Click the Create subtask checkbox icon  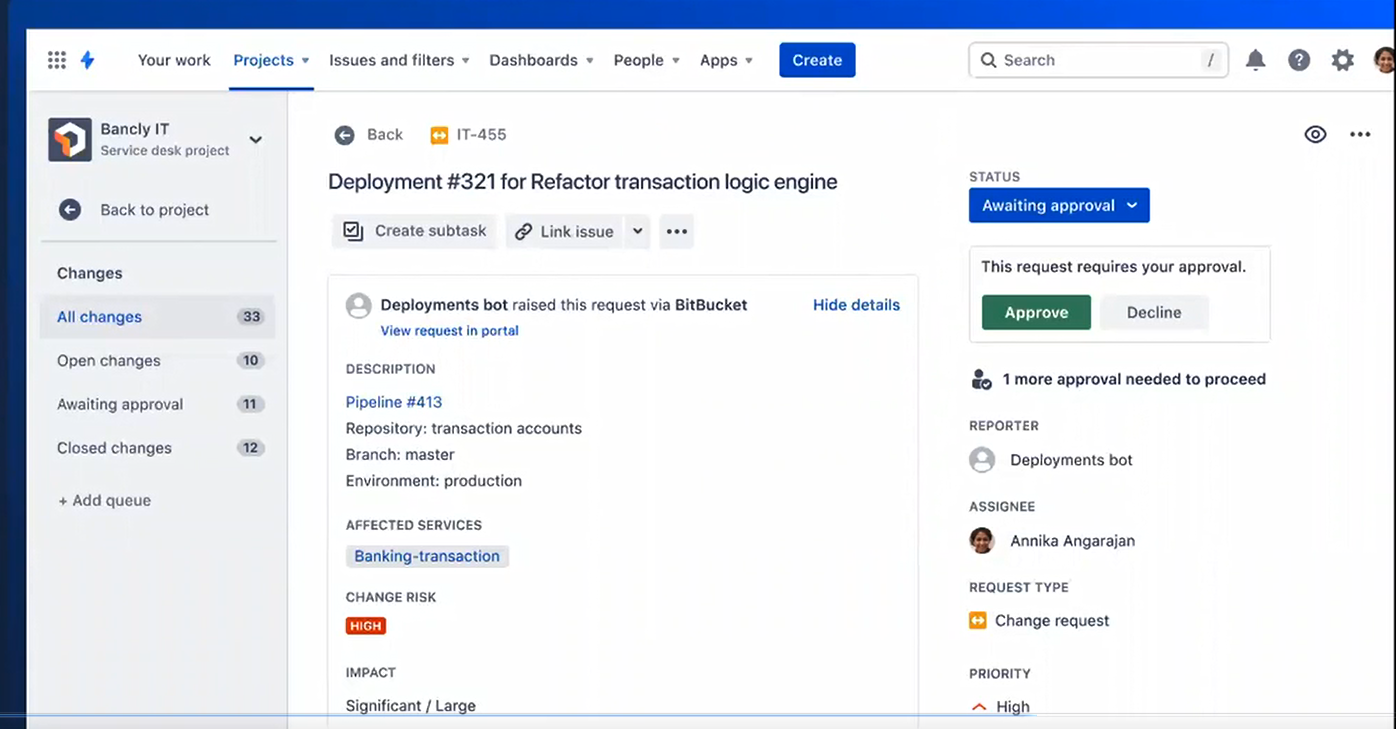pyautogui.click(x=353, y=231)
